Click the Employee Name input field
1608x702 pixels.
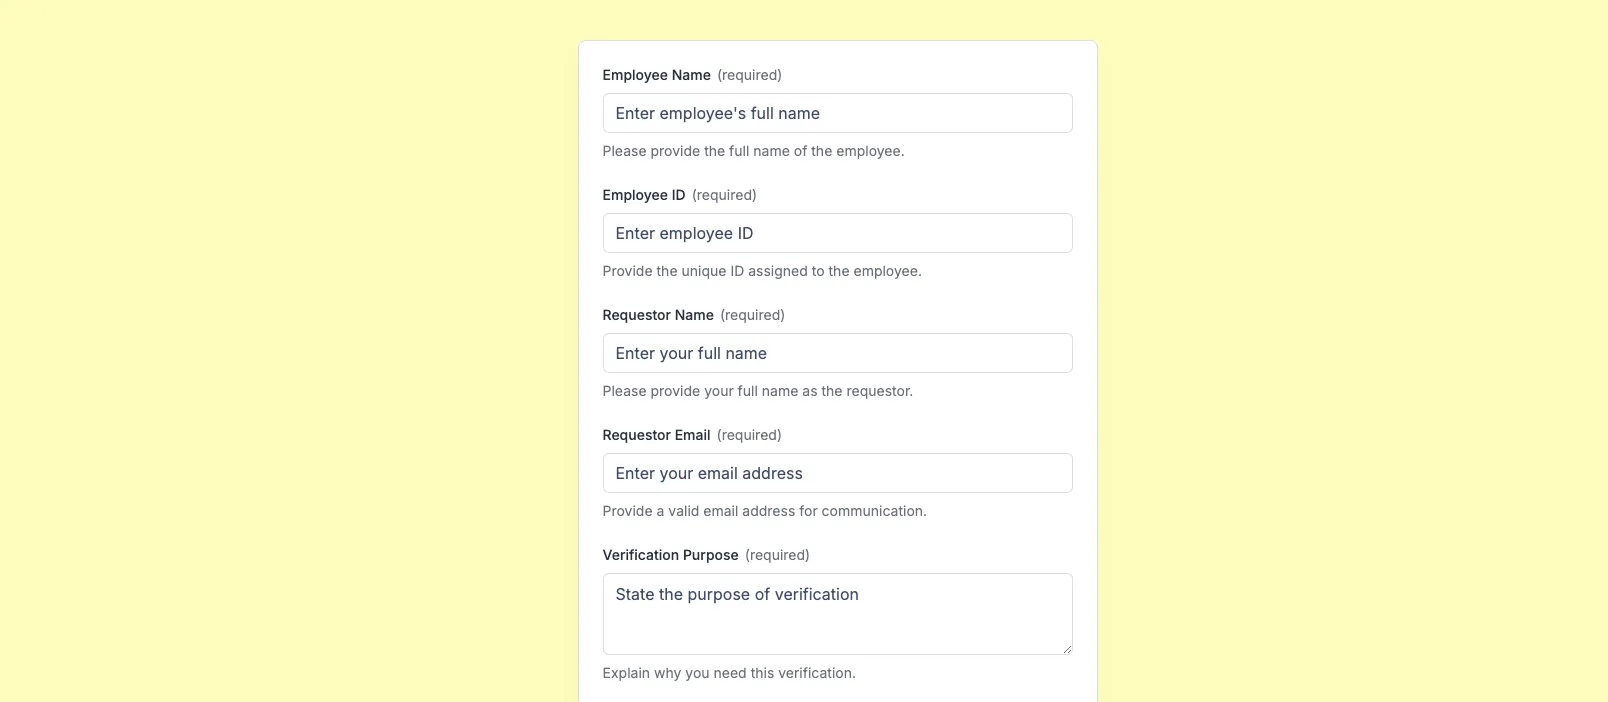[x=837, y=113]
